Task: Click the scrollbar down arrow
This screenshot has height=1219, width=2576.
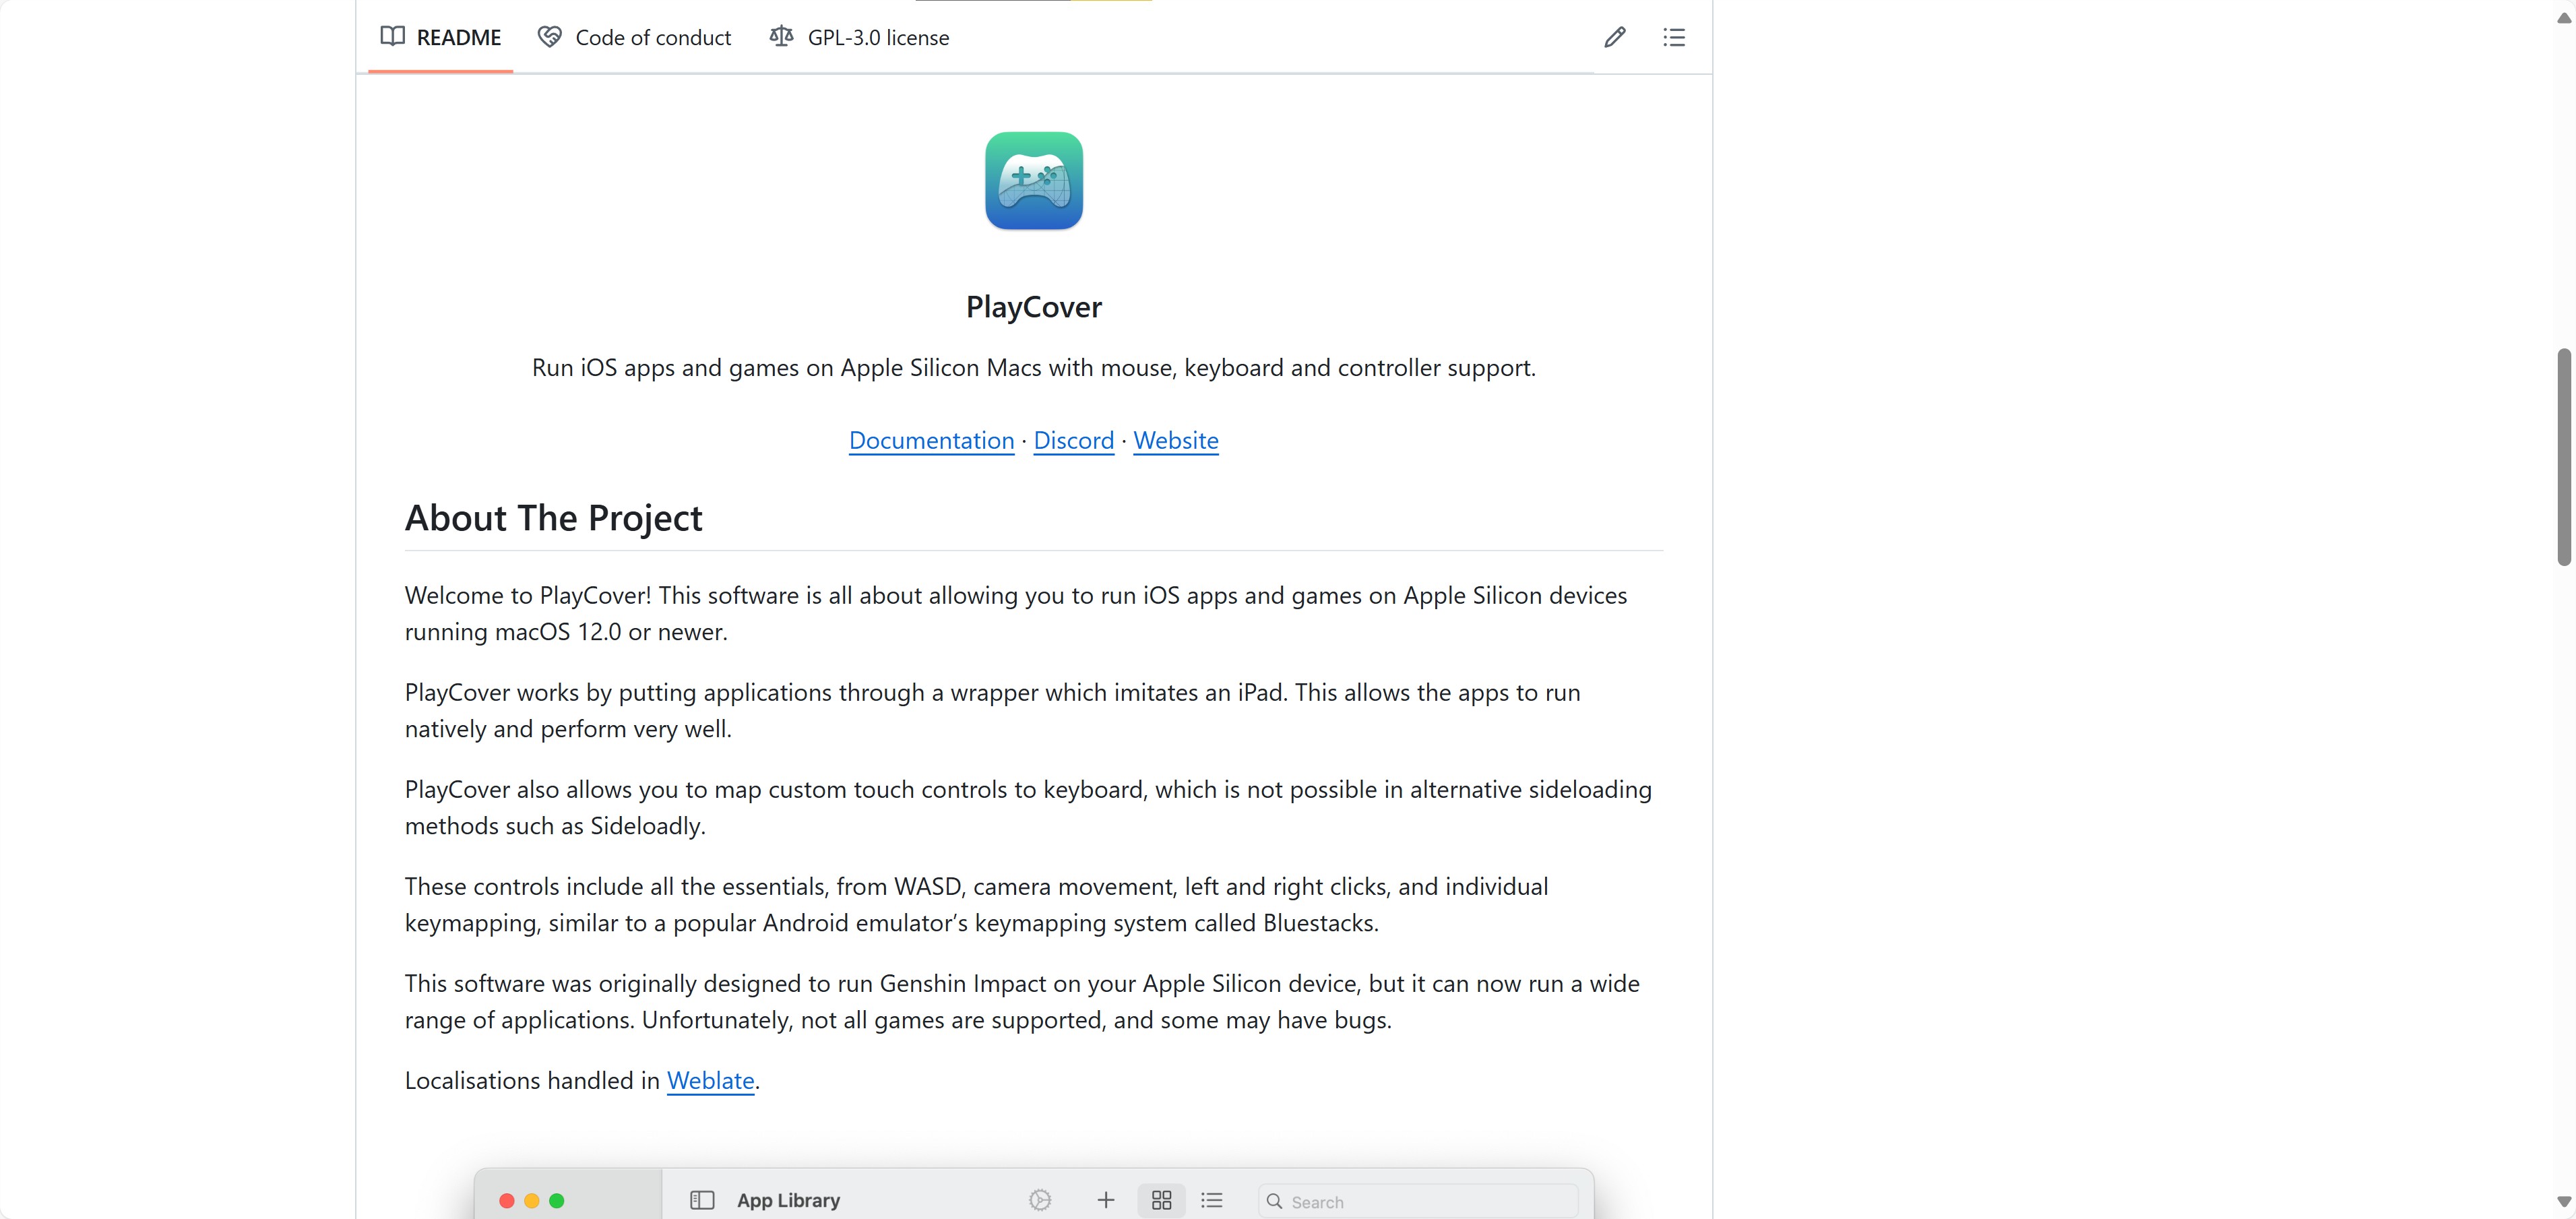Action: click(x=2563, y=1201)
